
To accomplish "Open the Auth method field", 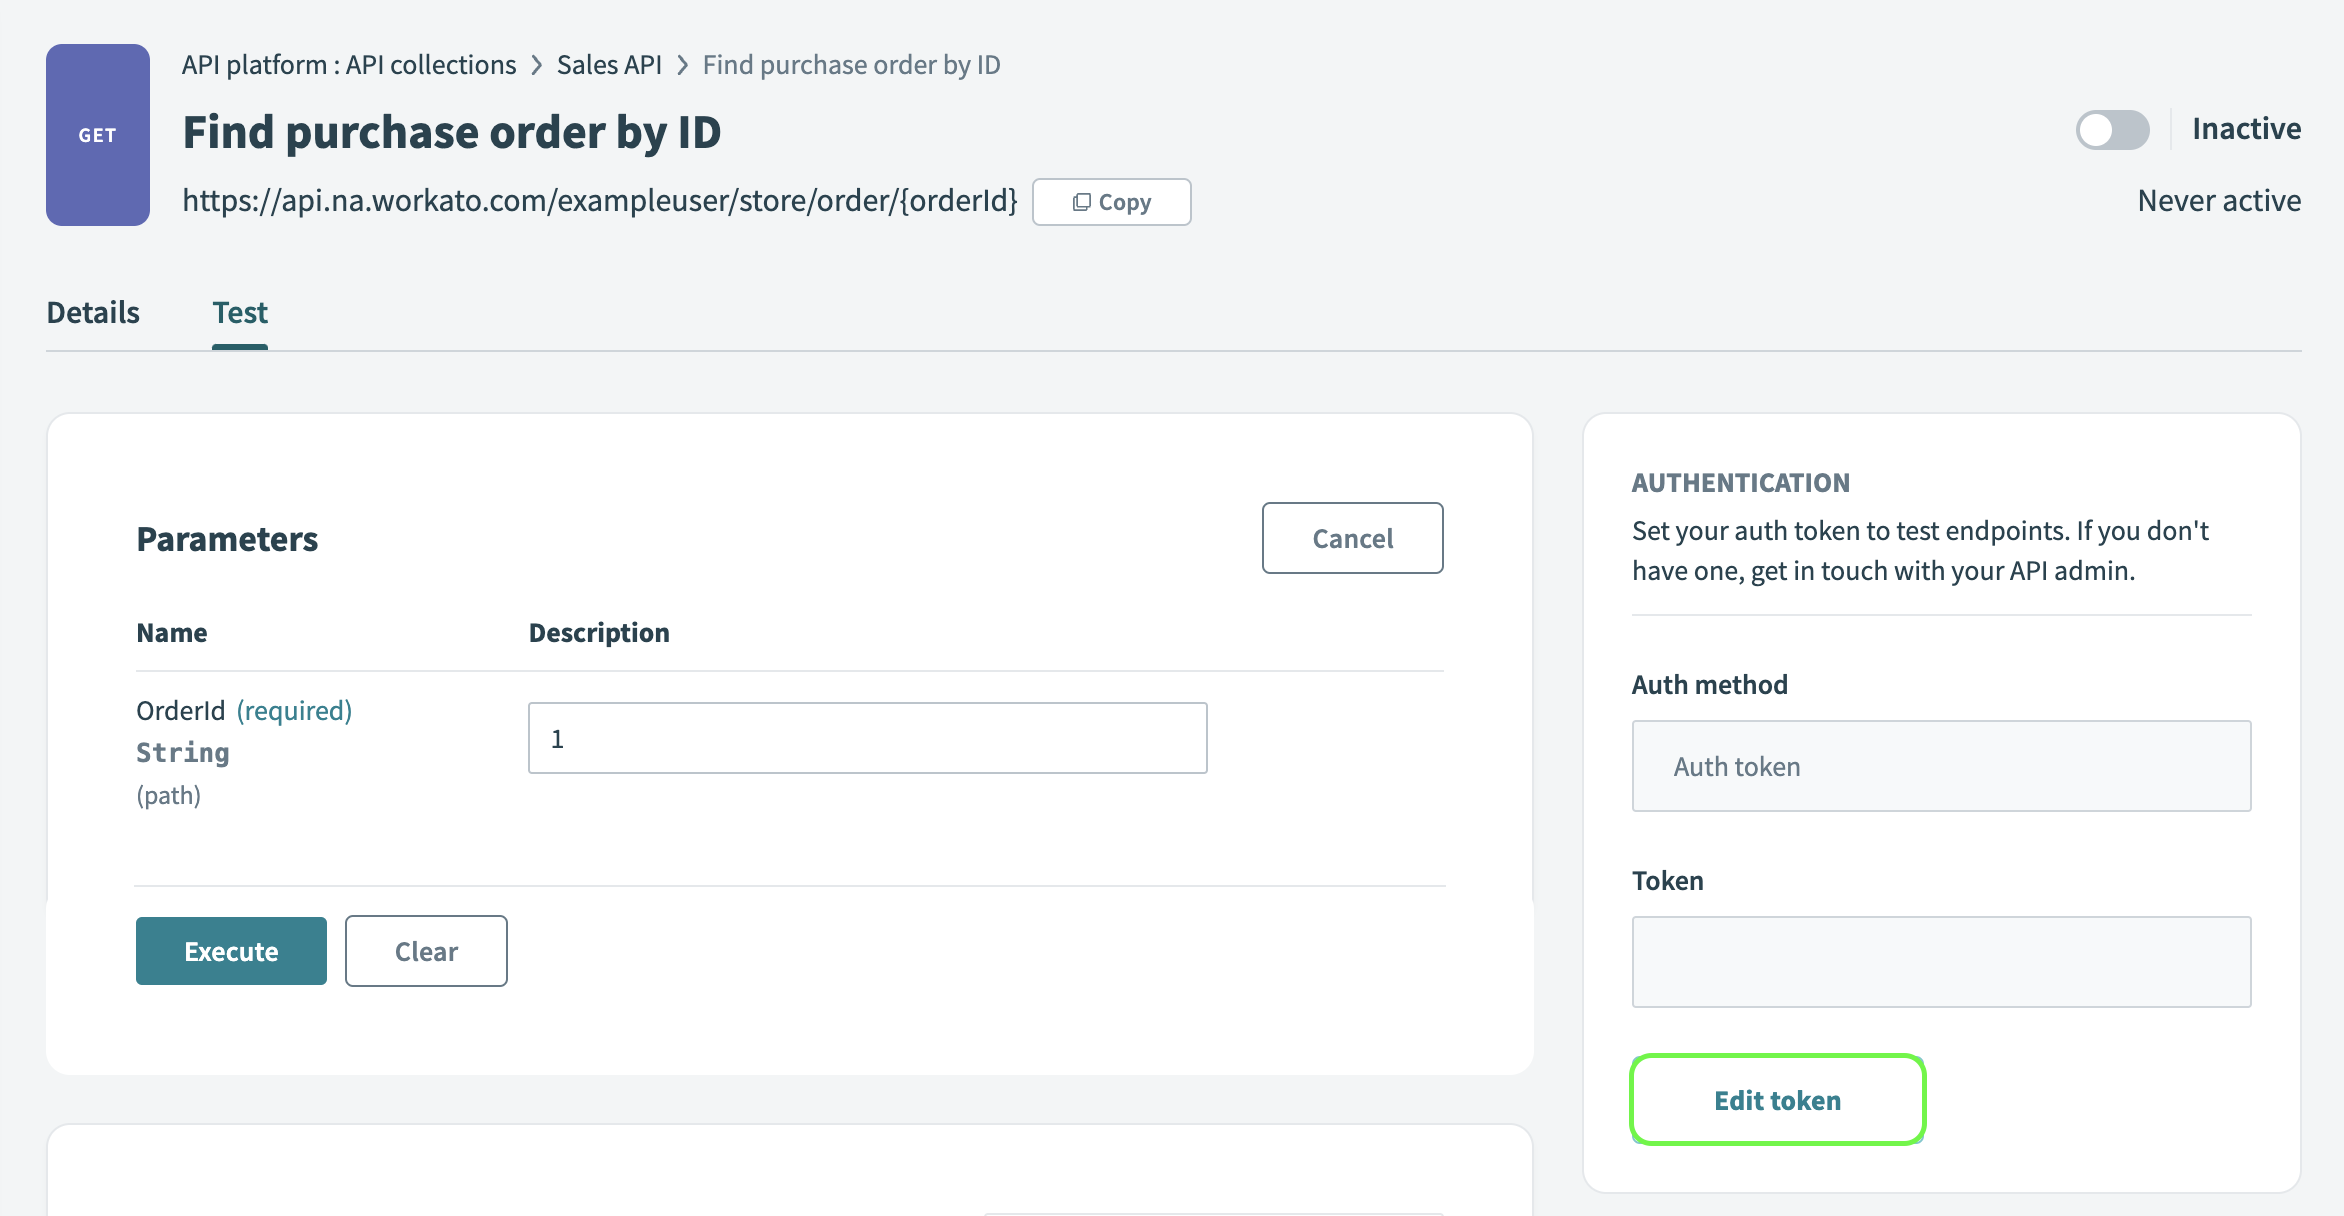I will click(1940, 766).
